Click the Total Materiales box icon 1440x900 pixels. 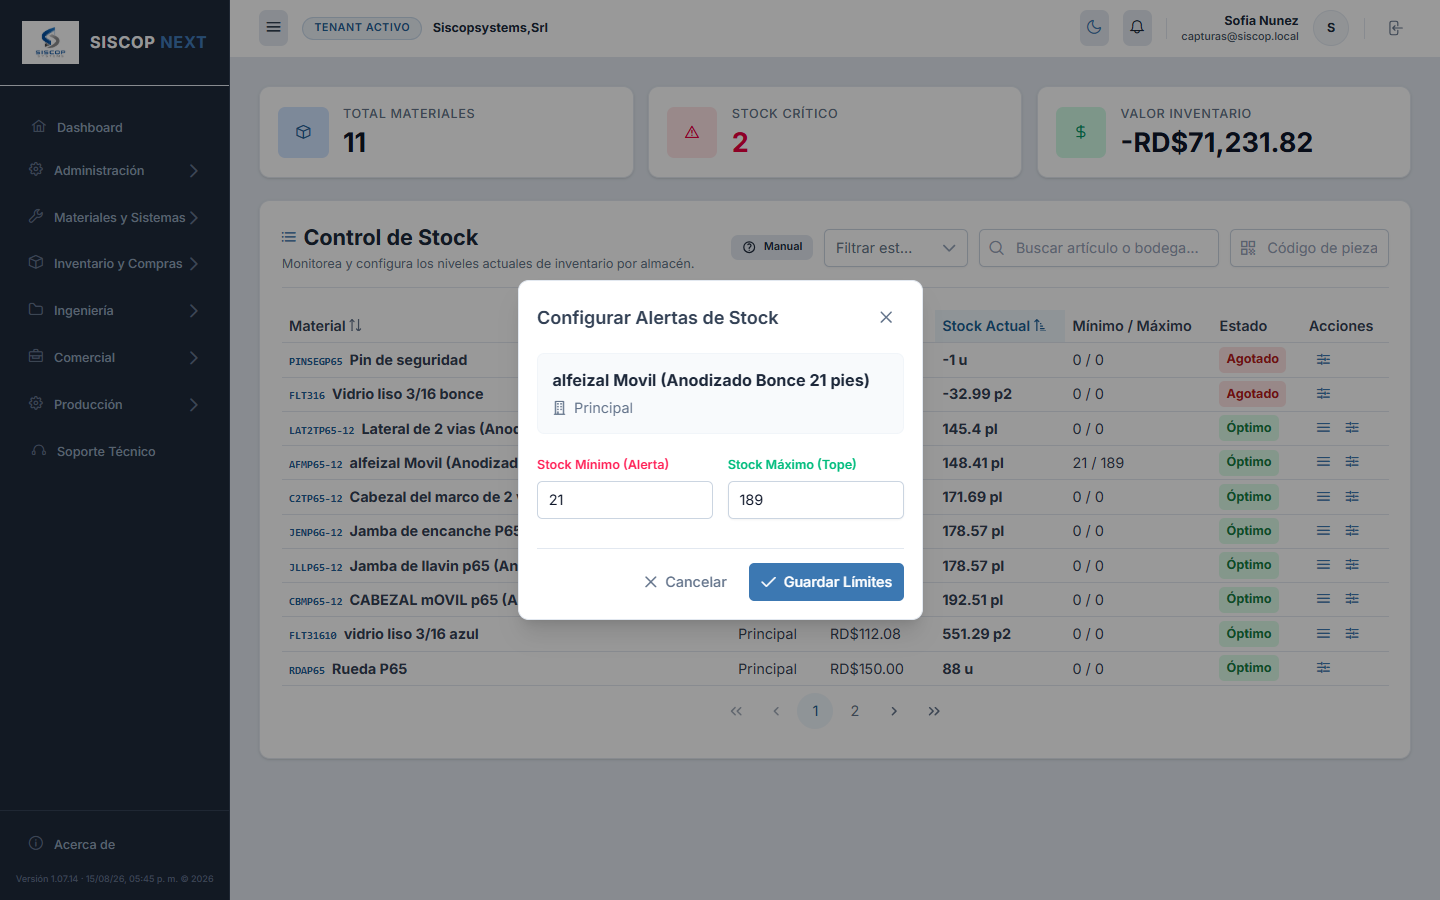[x=304, y=132]
